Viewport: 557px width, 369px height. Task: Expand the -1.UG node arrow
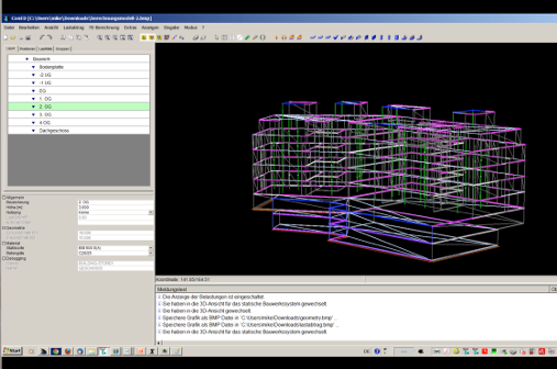click(x=33, y=83)
